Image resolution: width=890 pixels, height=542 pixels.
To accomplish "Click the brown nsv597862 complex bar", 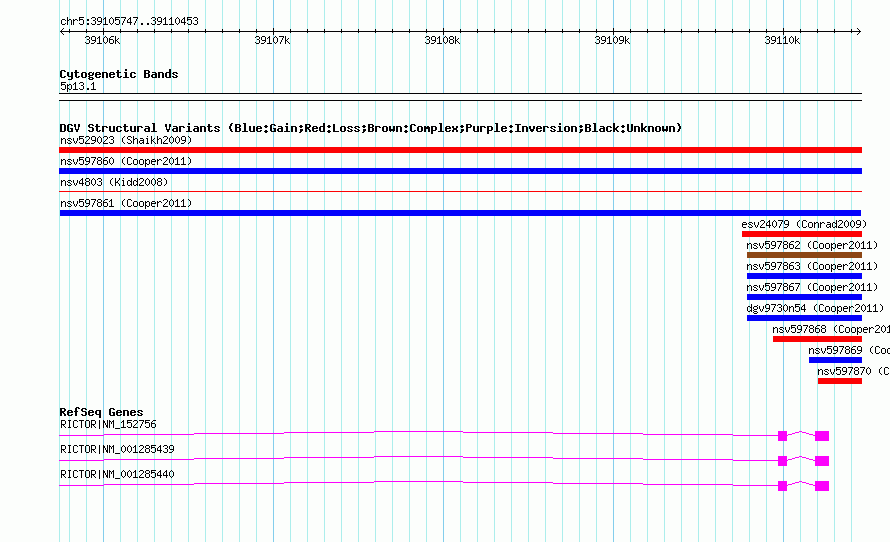I will (804, 255).
